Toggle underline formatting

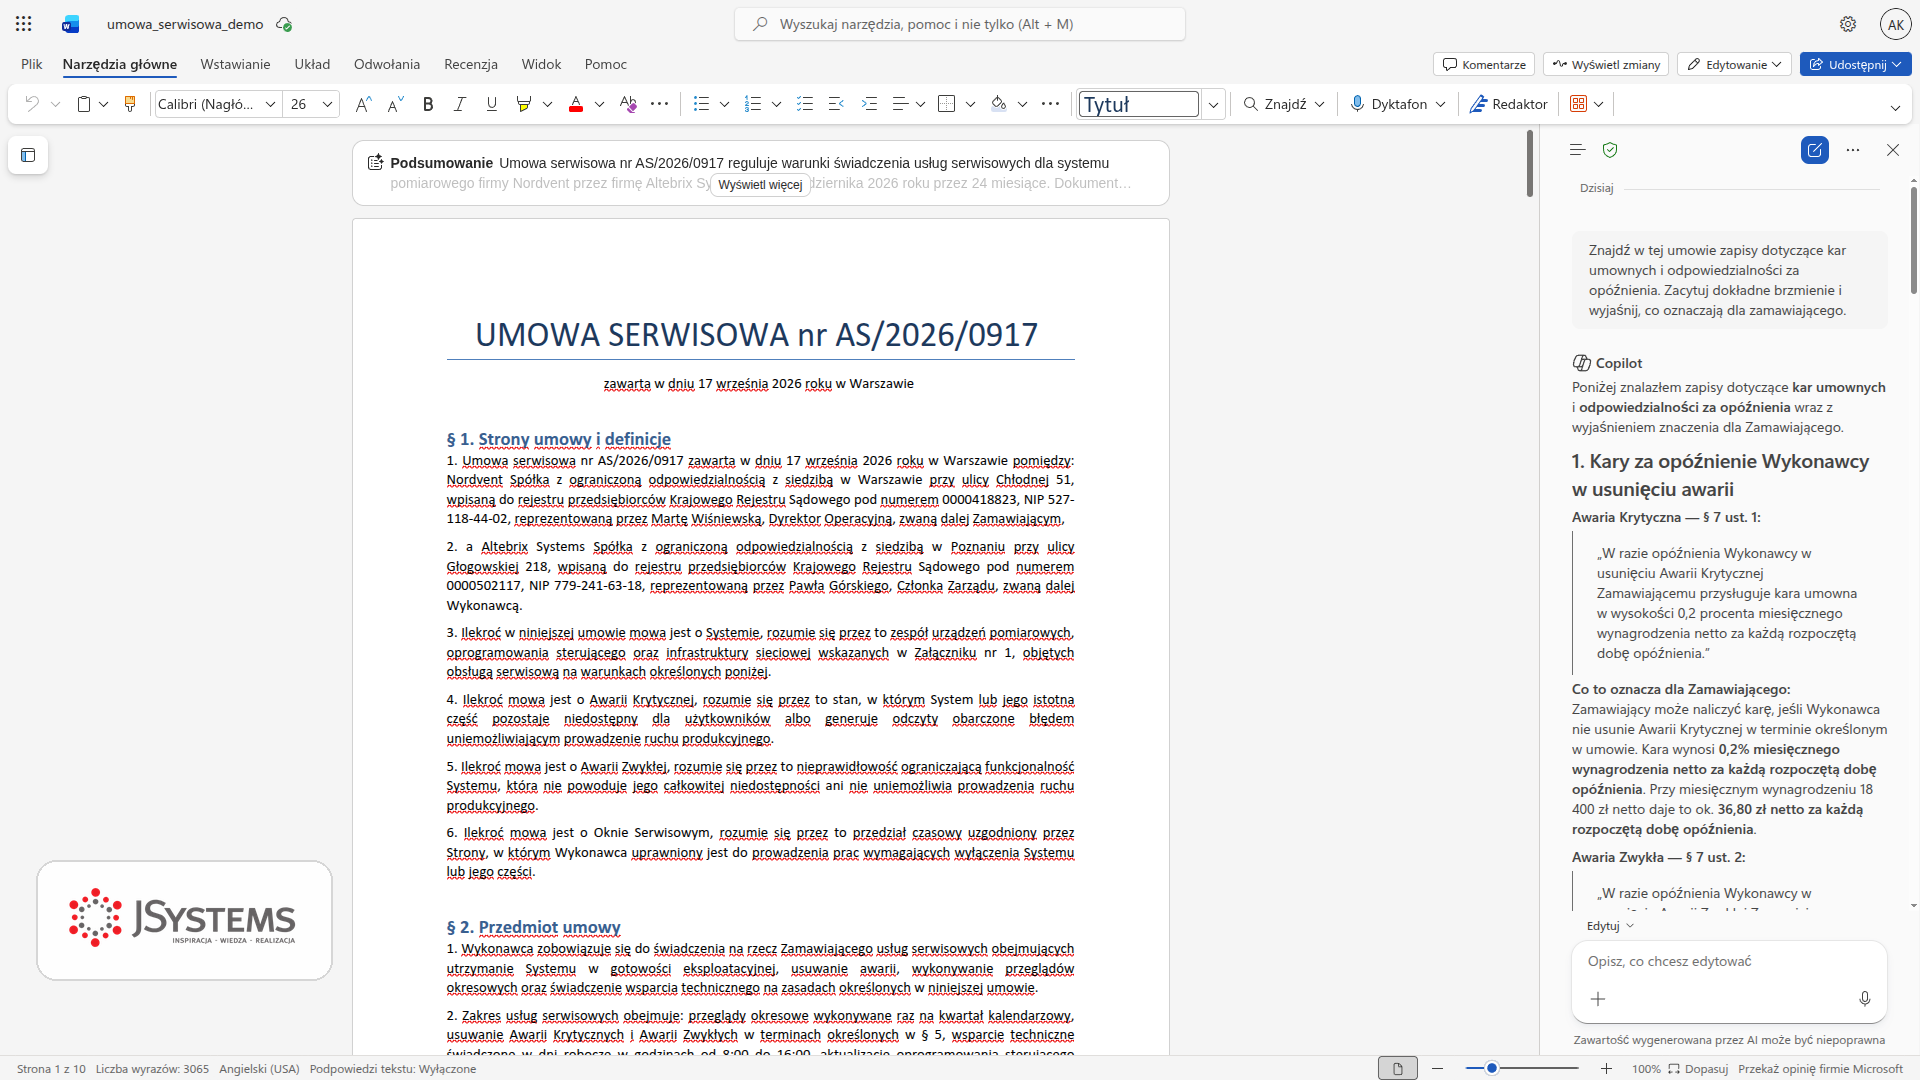click(x=491, y=104)
